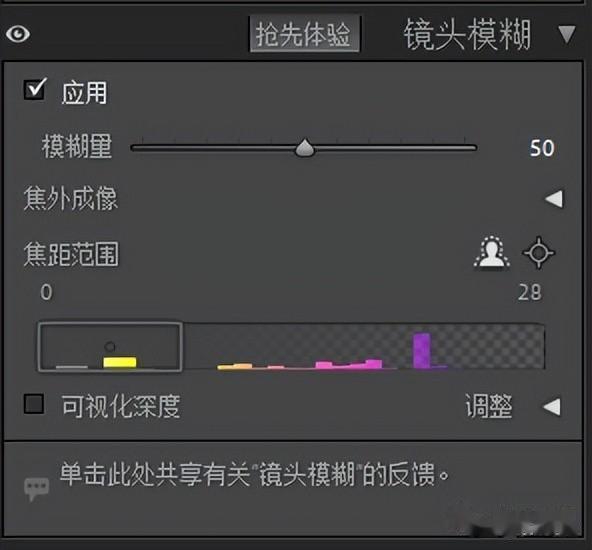Click the 抢先体验 early access badge
592x550 pixels.
coord(304,34)
